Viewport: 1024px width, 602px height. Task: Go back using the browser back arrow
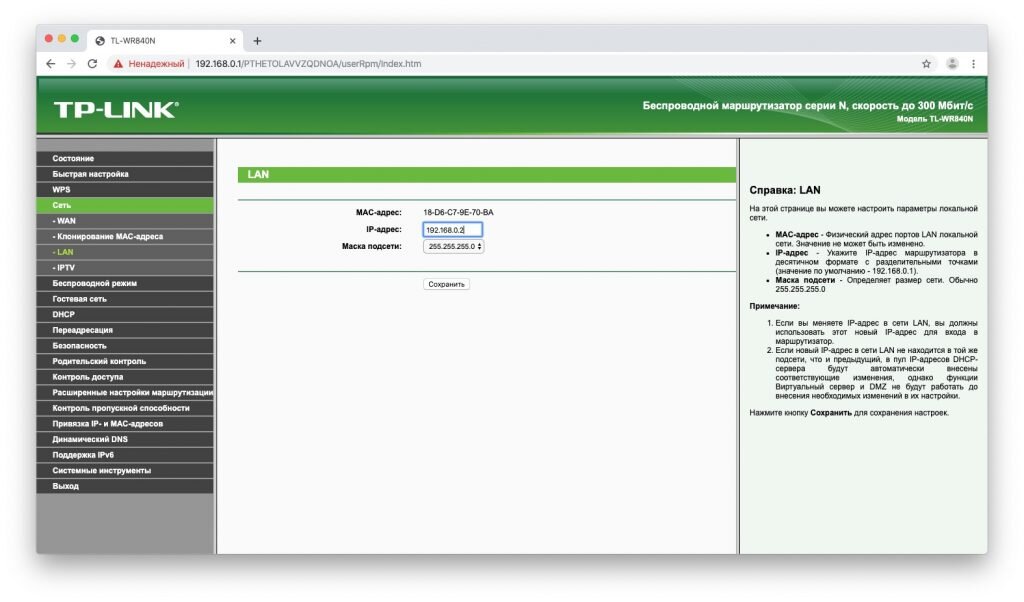point(50,63)
